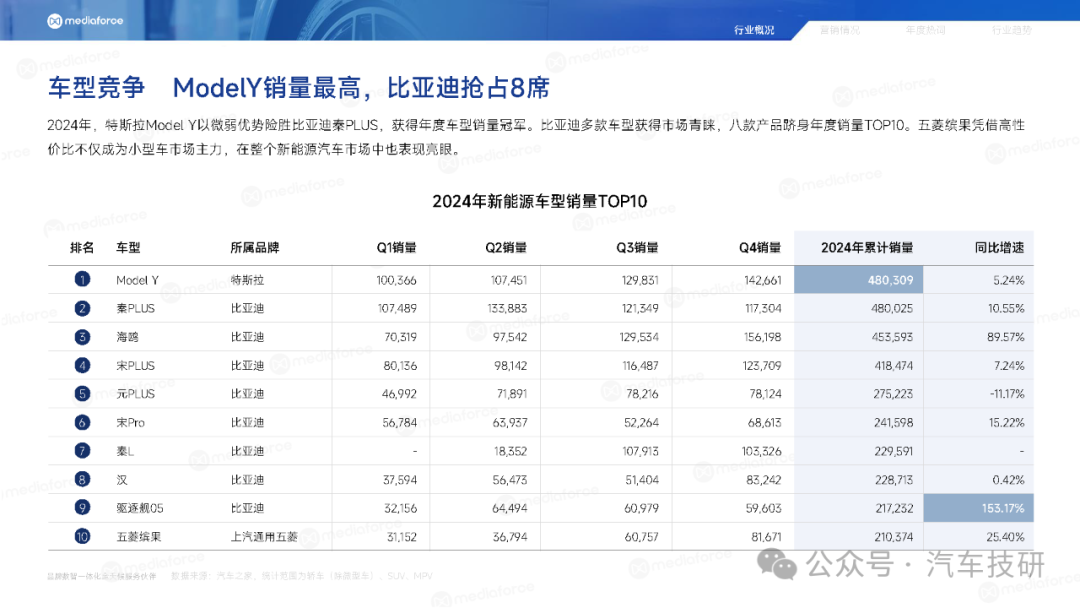This screenshot has height=608, width=1080.
Task: Click the 海鸥 model name
Action: [127, 337]
